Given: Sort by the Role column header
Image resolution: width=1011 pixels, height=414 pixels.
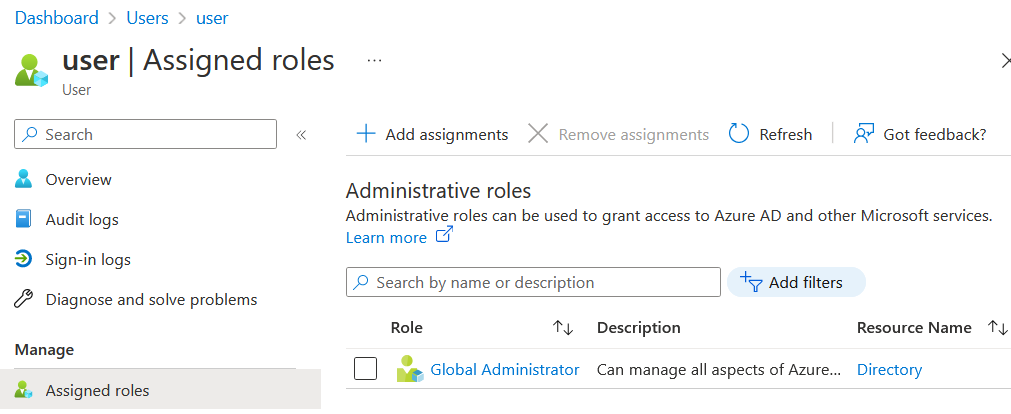Looking at the screenshot, I should tap(407, 328).
